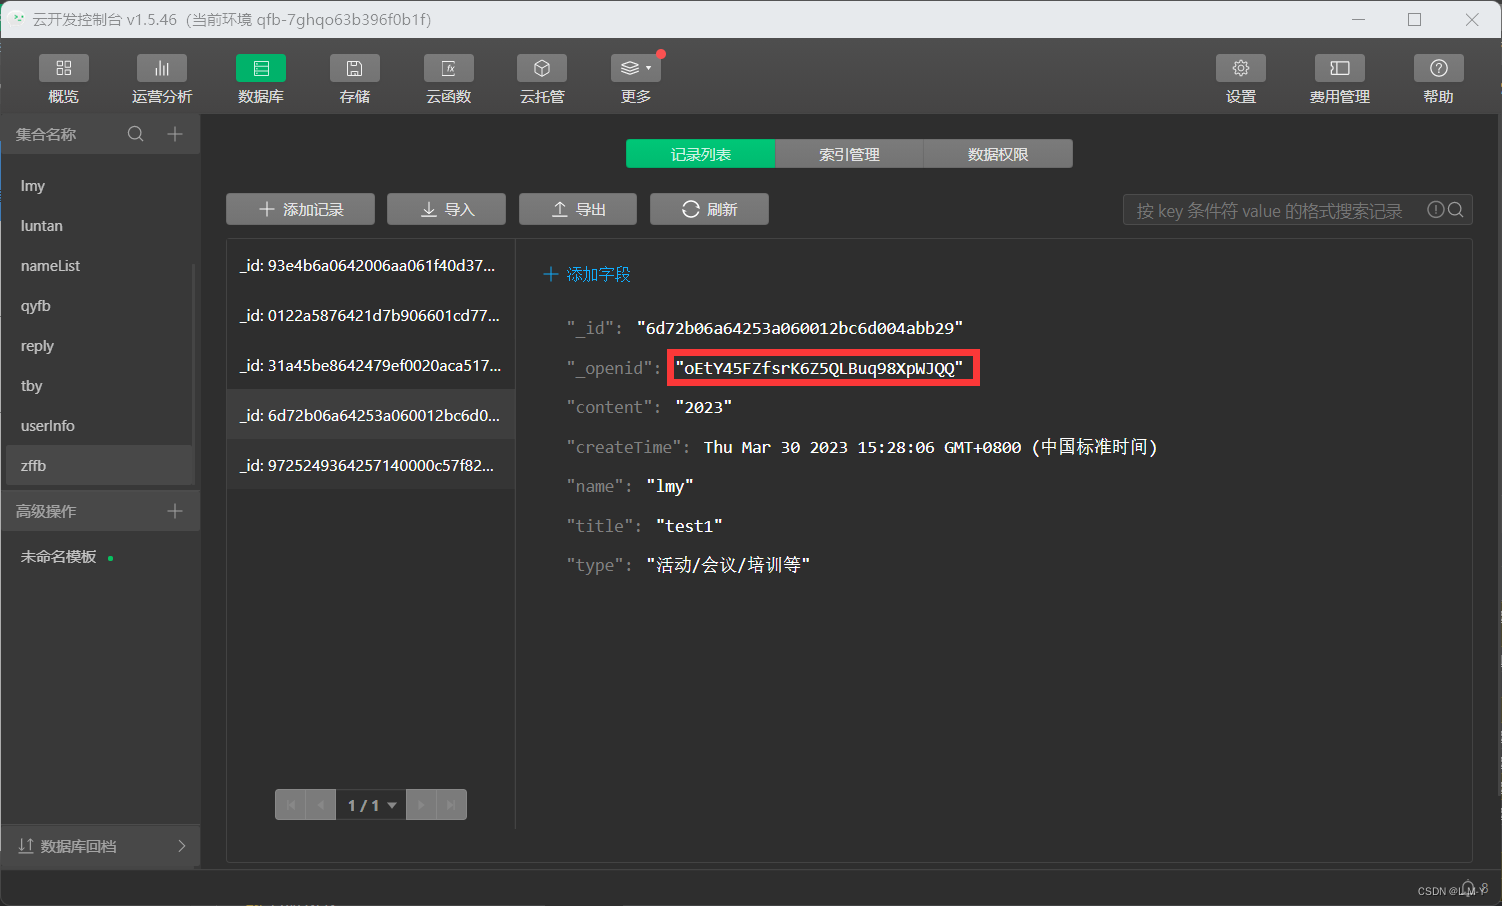Open the 帮助 help icon
The width and height of the screenshot is (1502, 906).
pos(1439,68)
